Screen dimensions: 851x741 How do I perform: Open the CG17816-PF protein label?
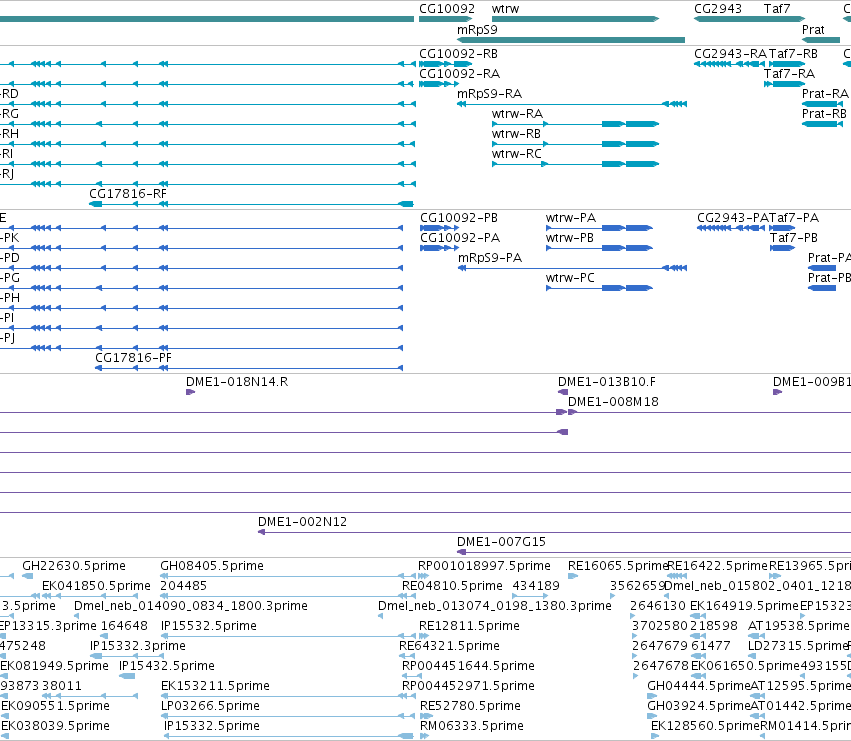[x=133, y=358]
